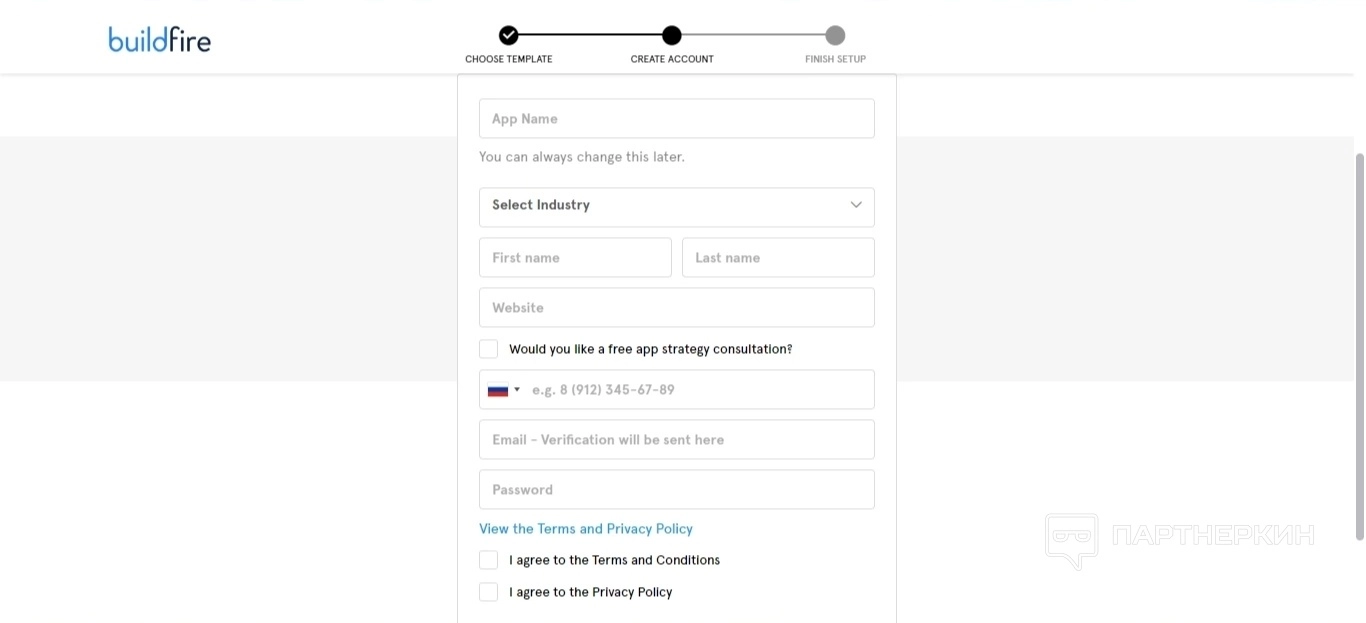1366x623 pixels.
Task: Click the buildfire logo
Action: click(160, 39)
